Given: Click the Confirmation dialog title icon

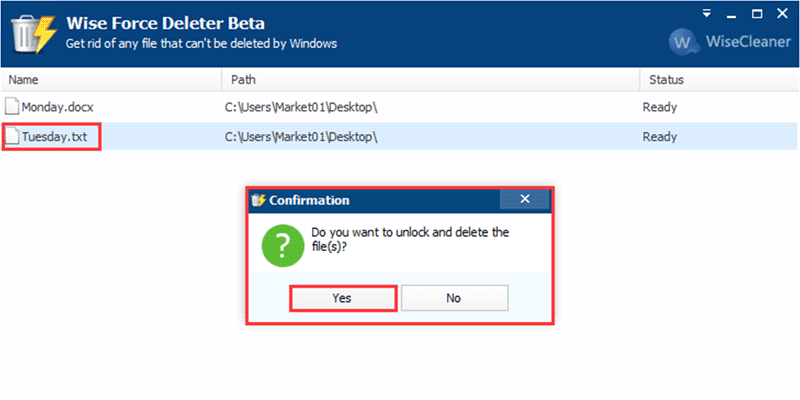Looking at the screenshot, I should [259, 200].
